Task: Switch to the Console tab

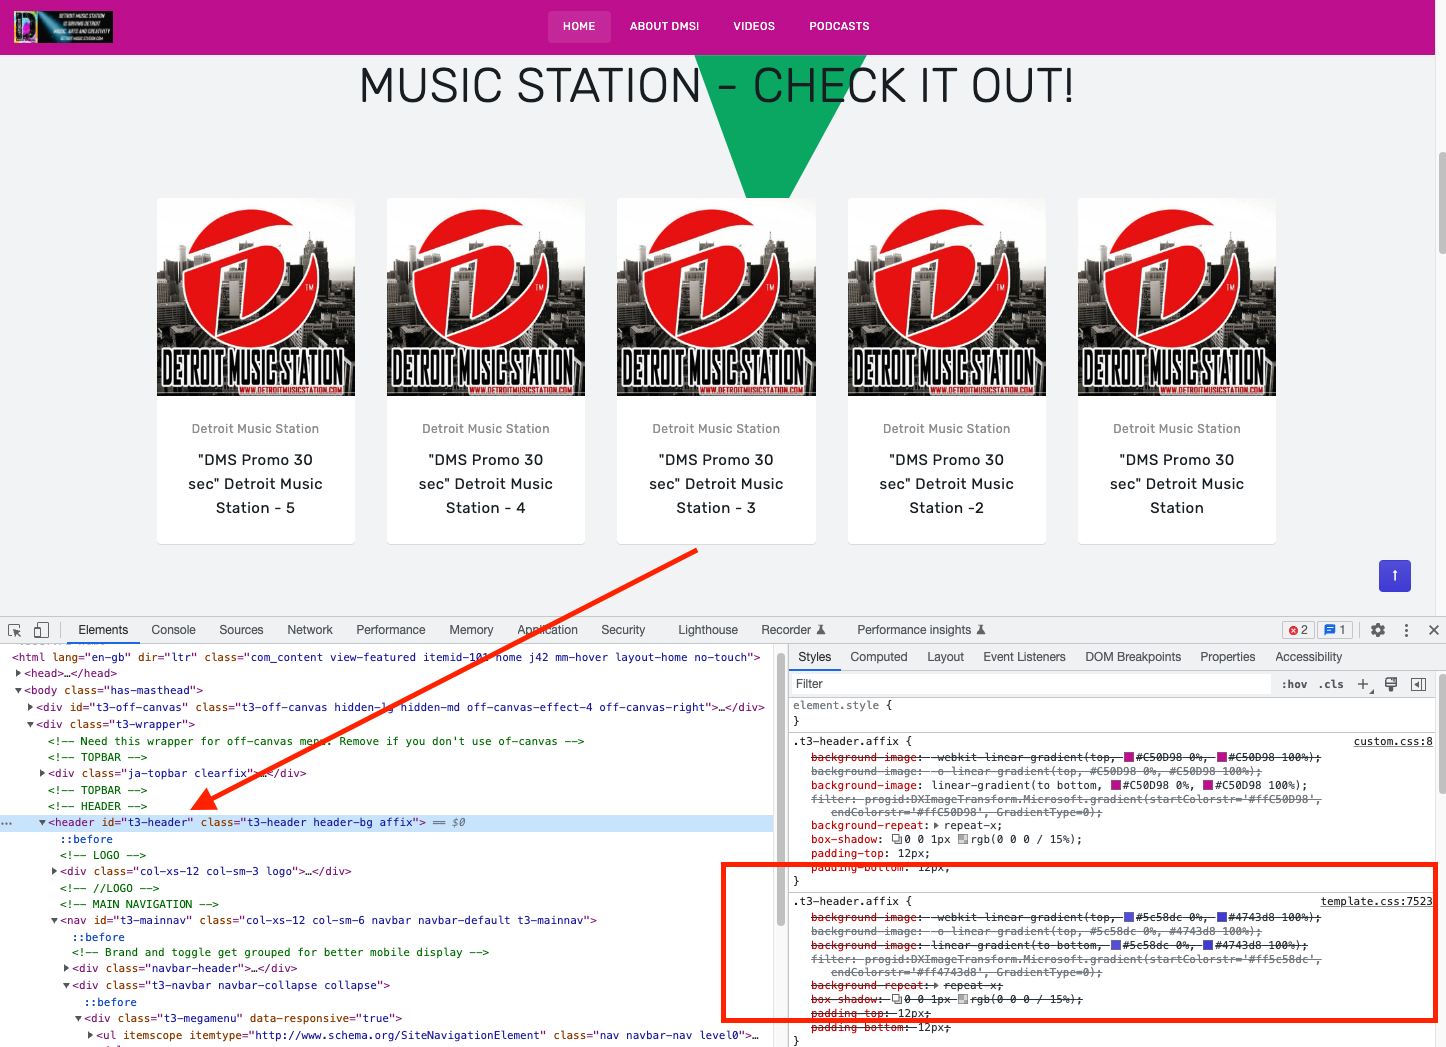Action: (173, 630)
